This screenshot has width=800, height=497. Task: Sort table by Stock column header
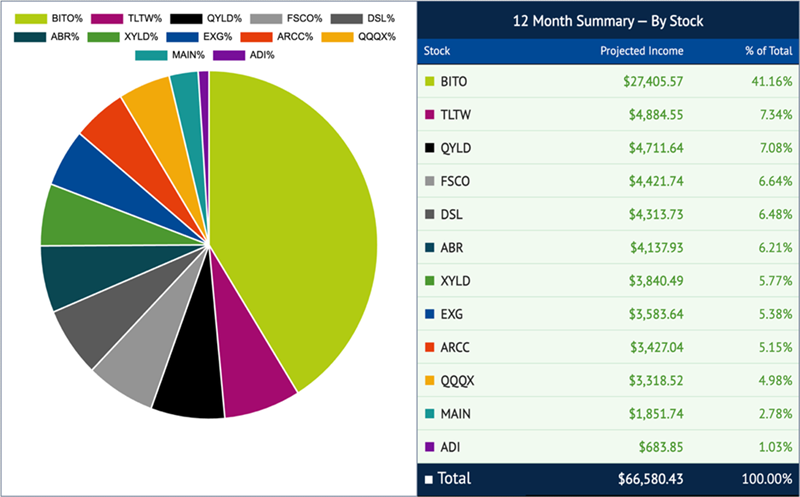437,51
